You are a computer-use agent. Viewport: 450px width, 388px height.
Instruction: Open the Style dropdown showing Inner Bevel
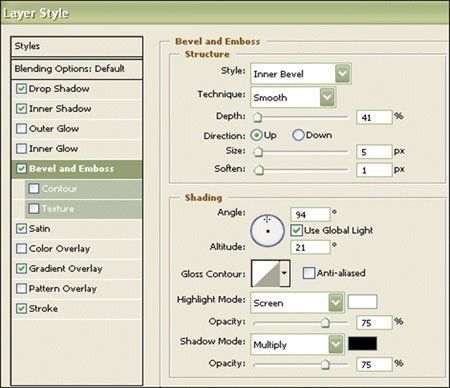tap(301, 74)
